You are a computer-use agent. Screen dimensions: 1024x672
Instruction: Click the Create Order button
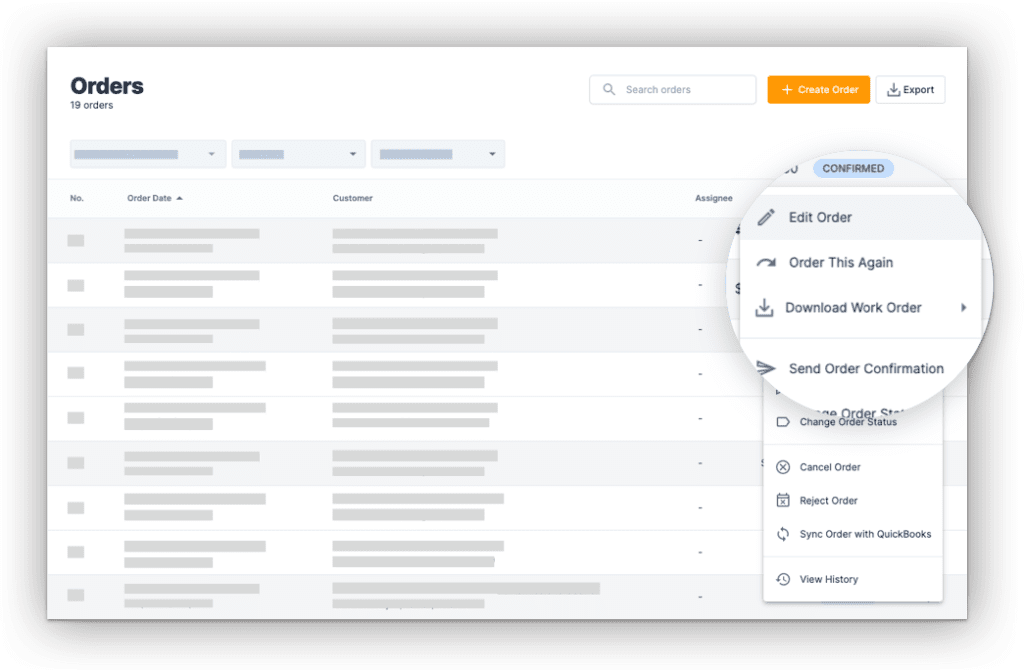[818, 89]
